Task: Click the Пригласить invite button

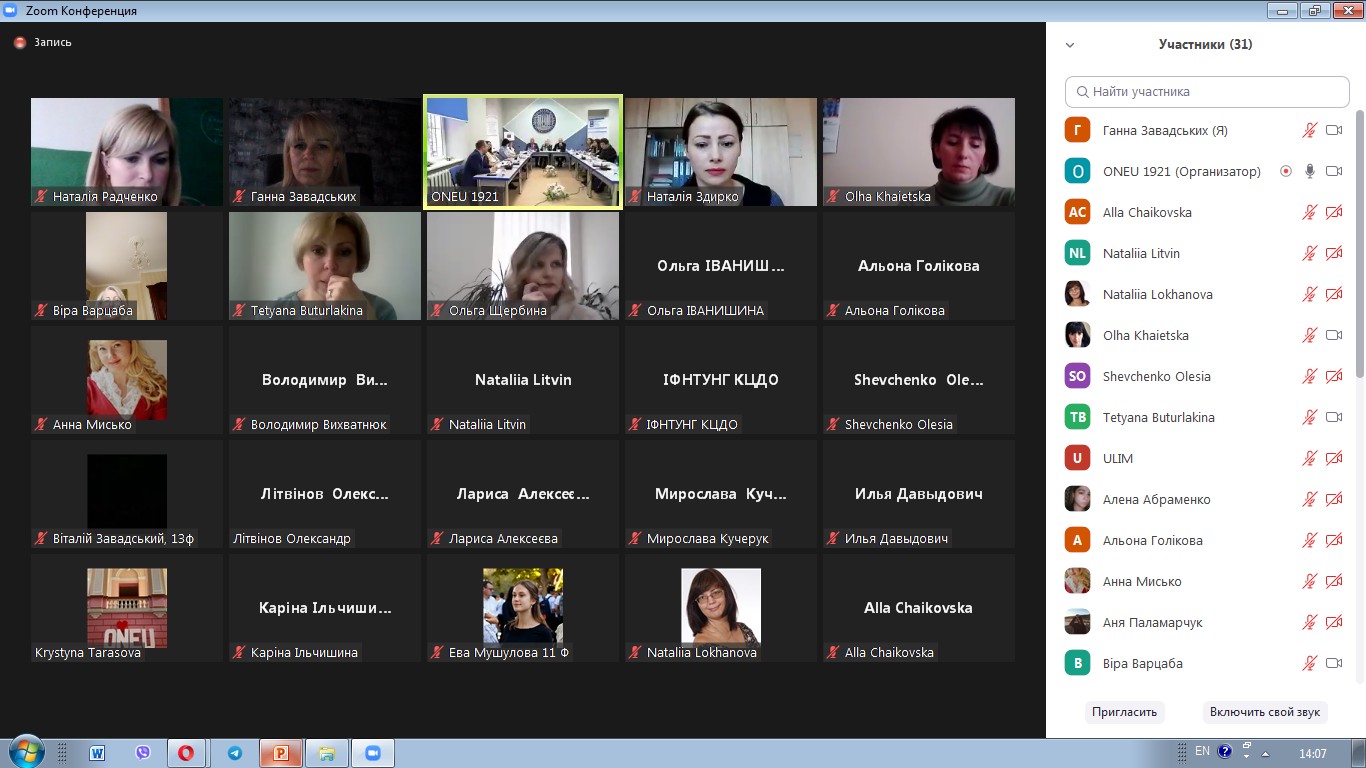Action: click(x=1125, y=712)
